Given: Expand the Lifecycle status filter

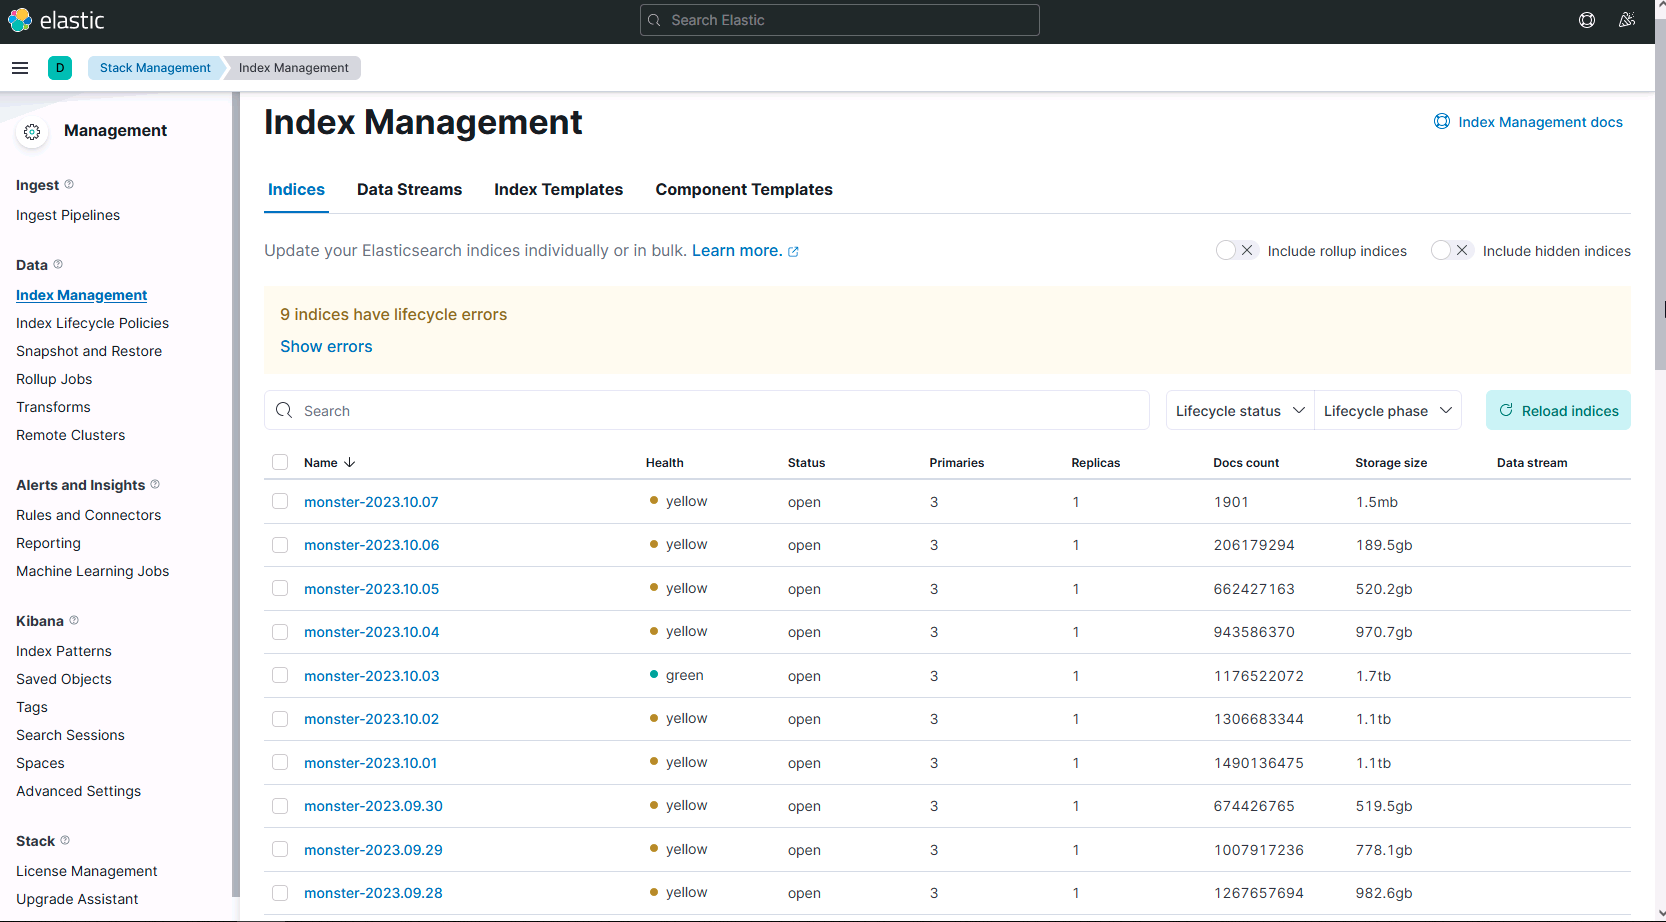Looking at the screenshot, I should pos(1240,411).
